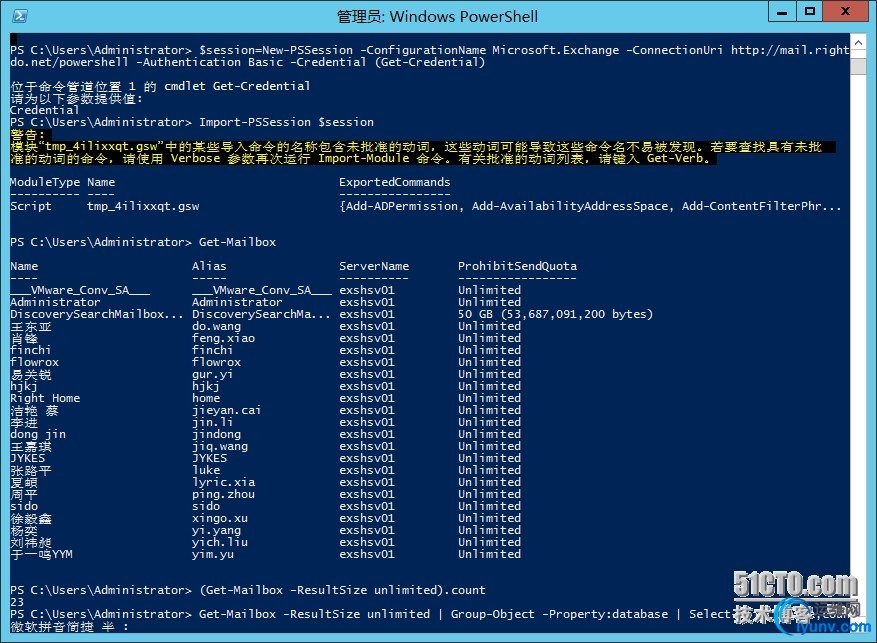
Task: Click the "(Get-Mailbox -ResultSize unlimited).count" command
Action: click(342, 590)
